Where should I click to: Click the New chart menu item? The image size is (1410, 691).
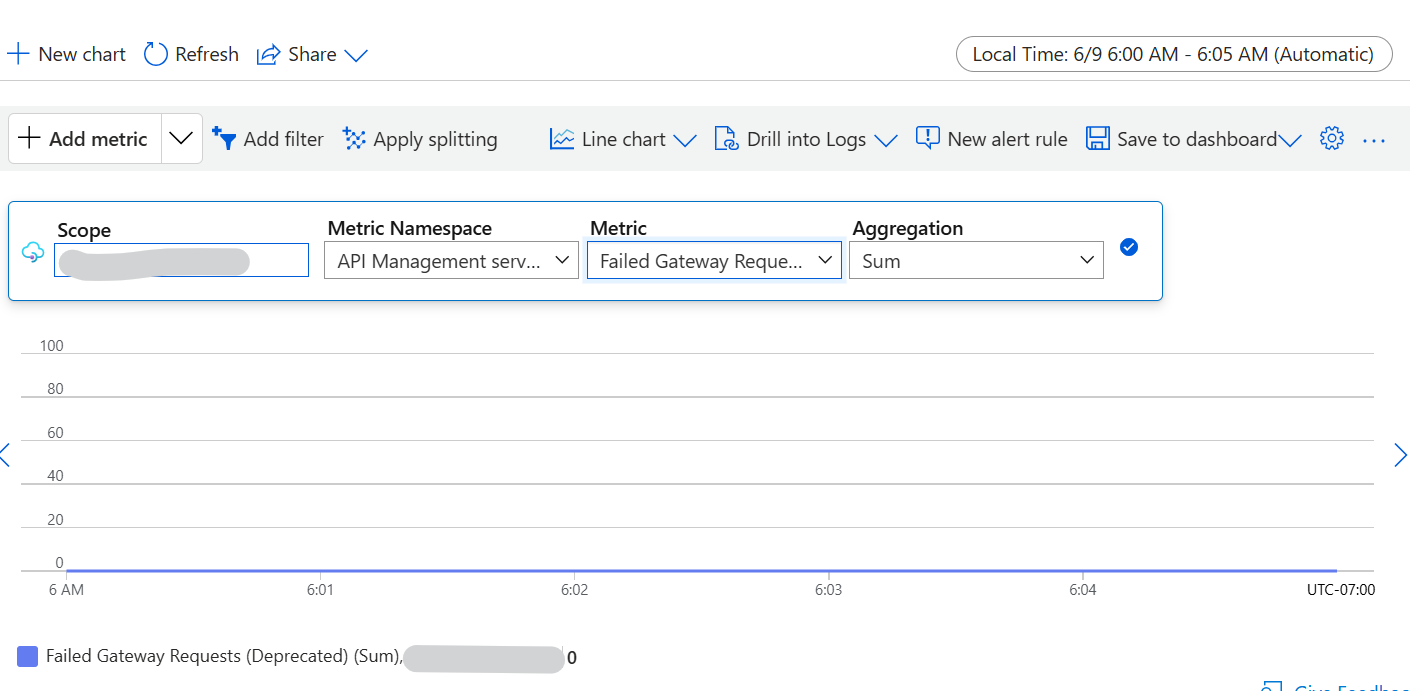click(66, 54)
